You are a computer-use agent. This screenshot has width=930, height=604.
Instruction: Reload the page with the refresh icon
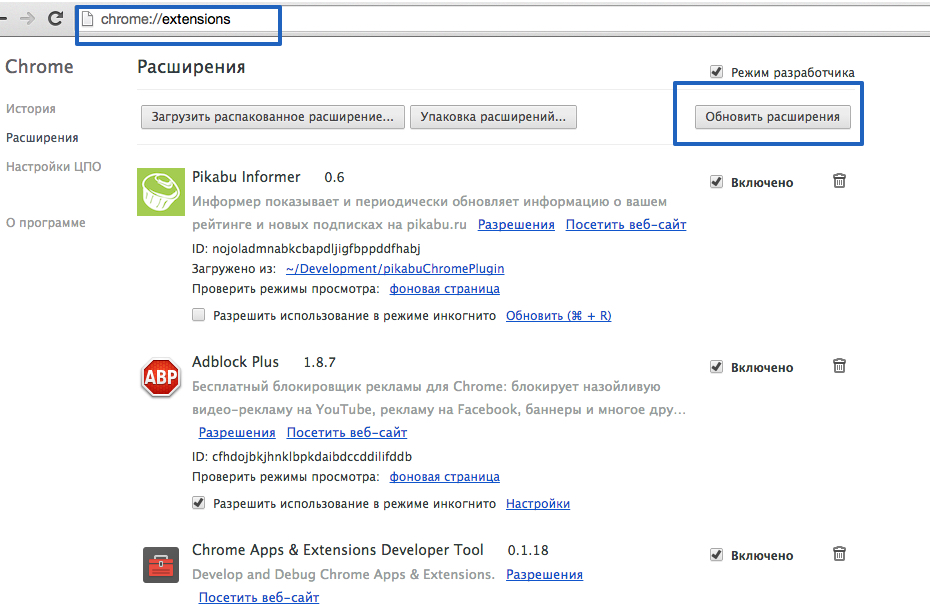click(x=55, y=18)
